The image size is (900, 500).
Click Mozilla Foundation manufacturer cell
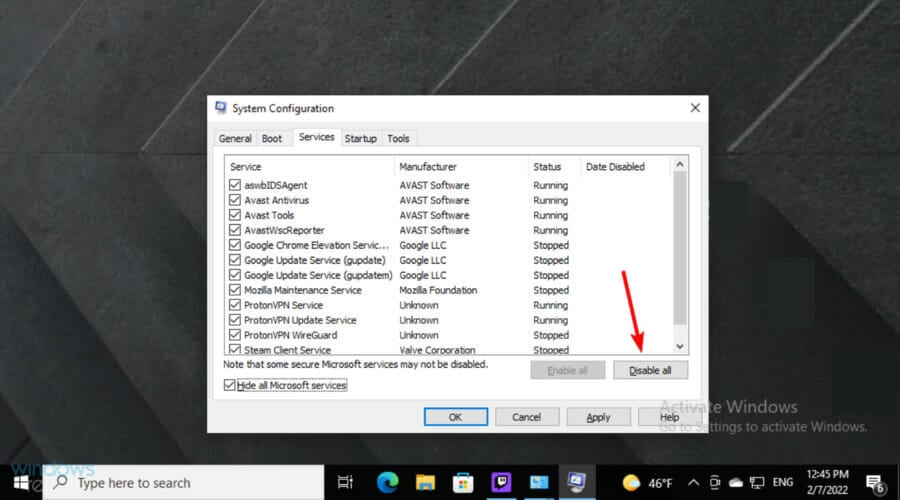pos(439,290)
